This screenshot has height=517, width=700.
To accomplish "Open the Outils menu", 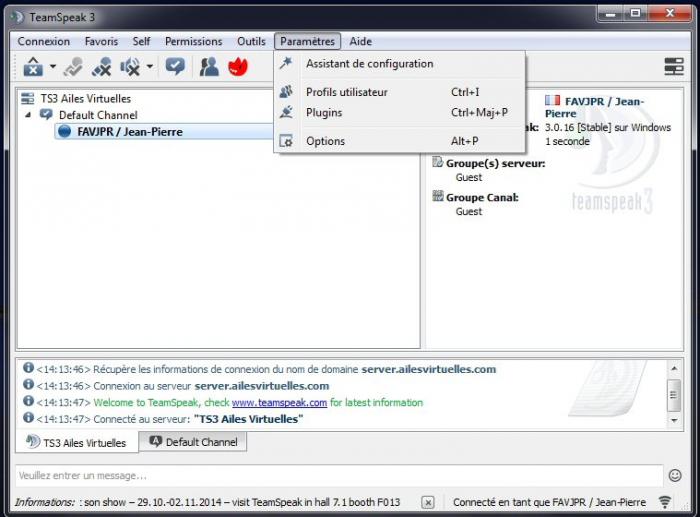I will coord(251,42).
